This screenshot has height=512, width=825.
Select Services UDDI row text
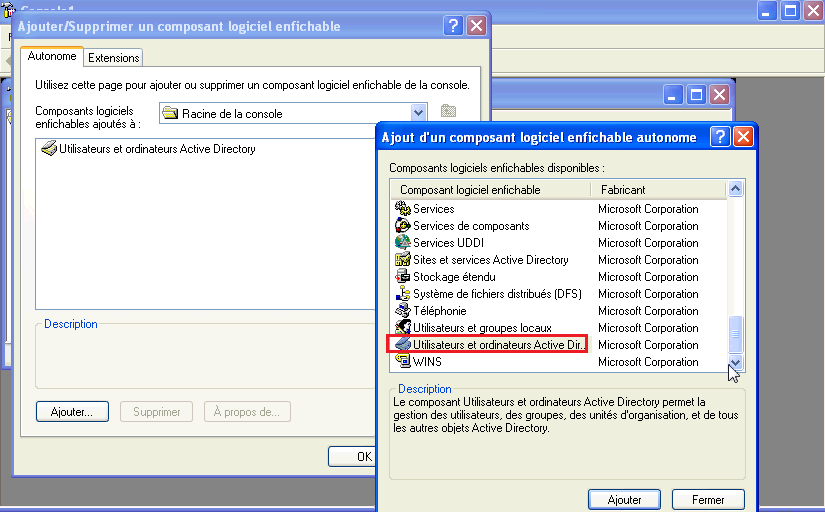[448, 243]
